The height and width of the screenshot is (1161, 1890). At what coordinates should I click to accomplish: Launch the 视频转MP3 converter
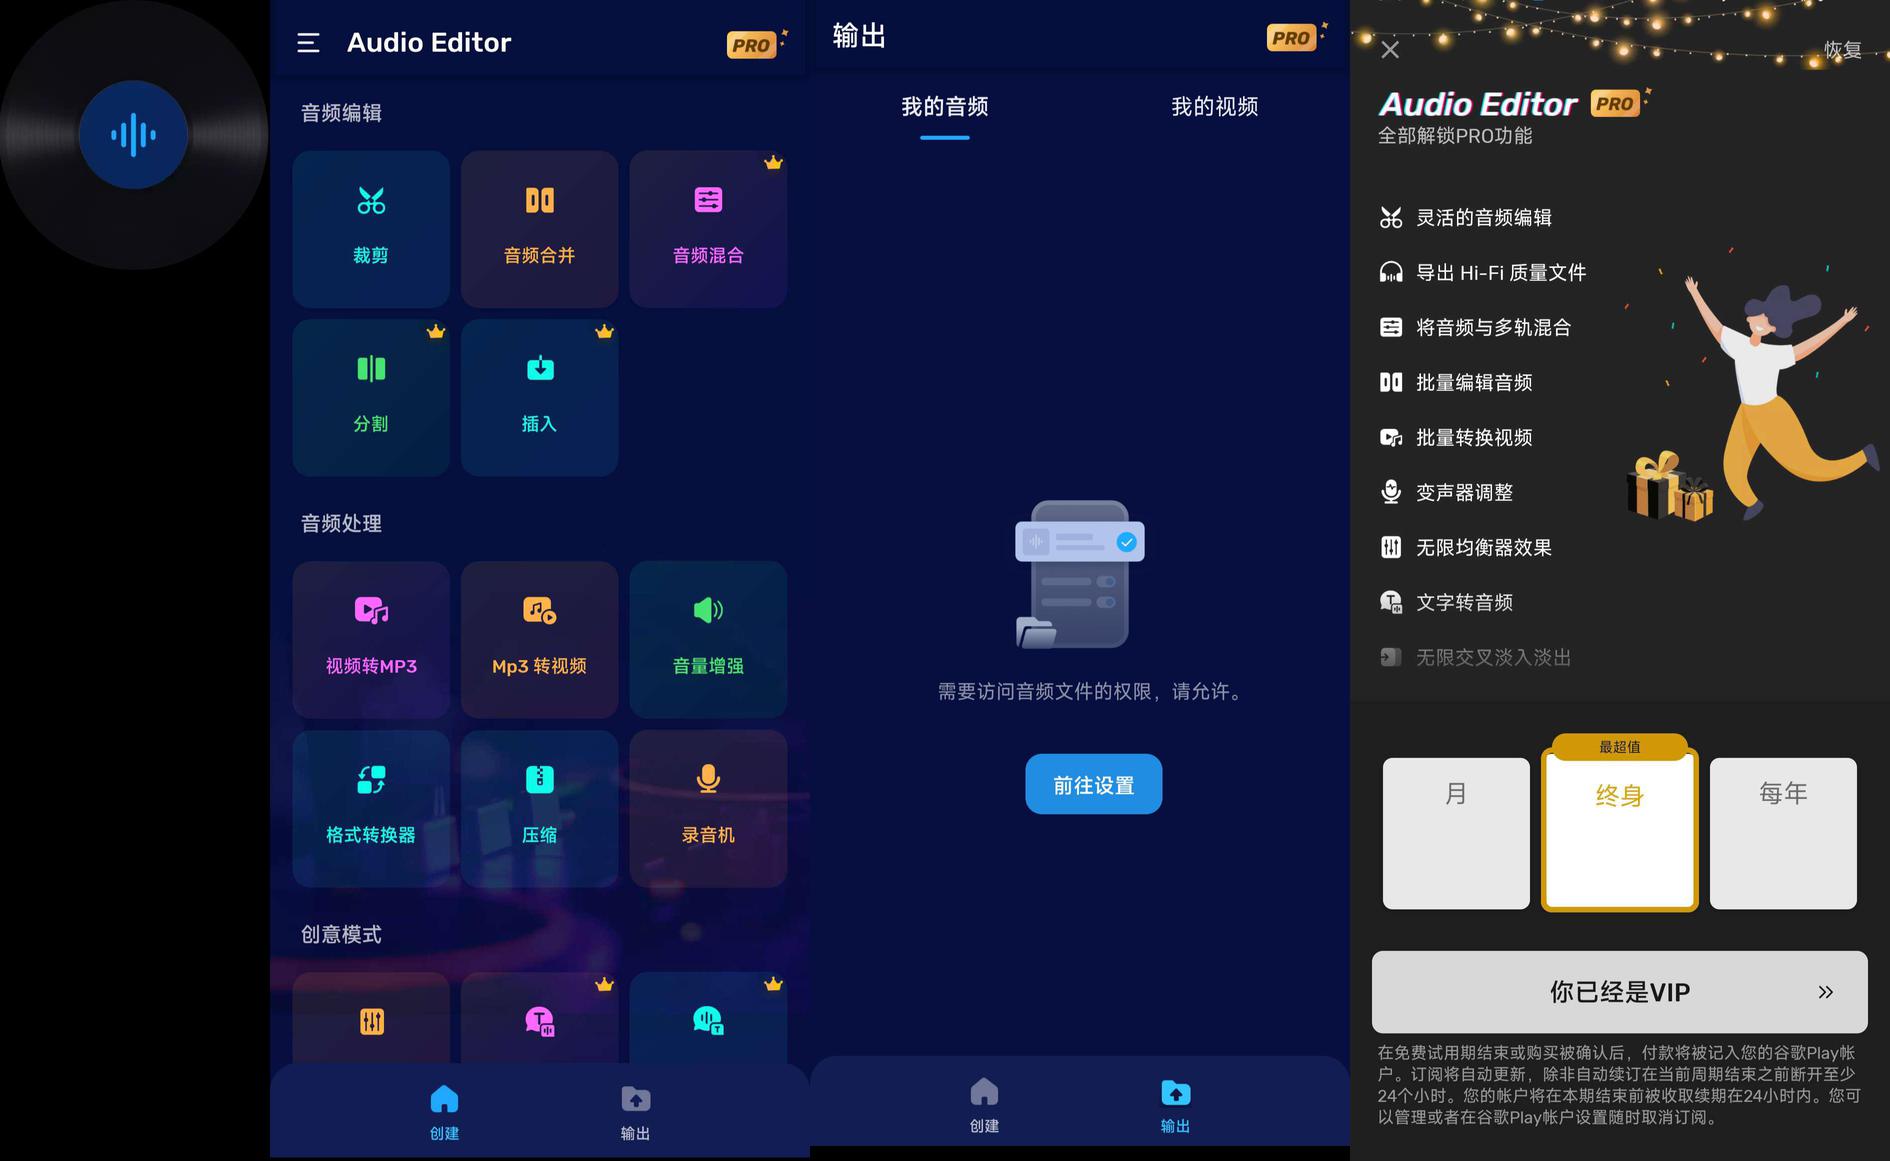[370, 638]
